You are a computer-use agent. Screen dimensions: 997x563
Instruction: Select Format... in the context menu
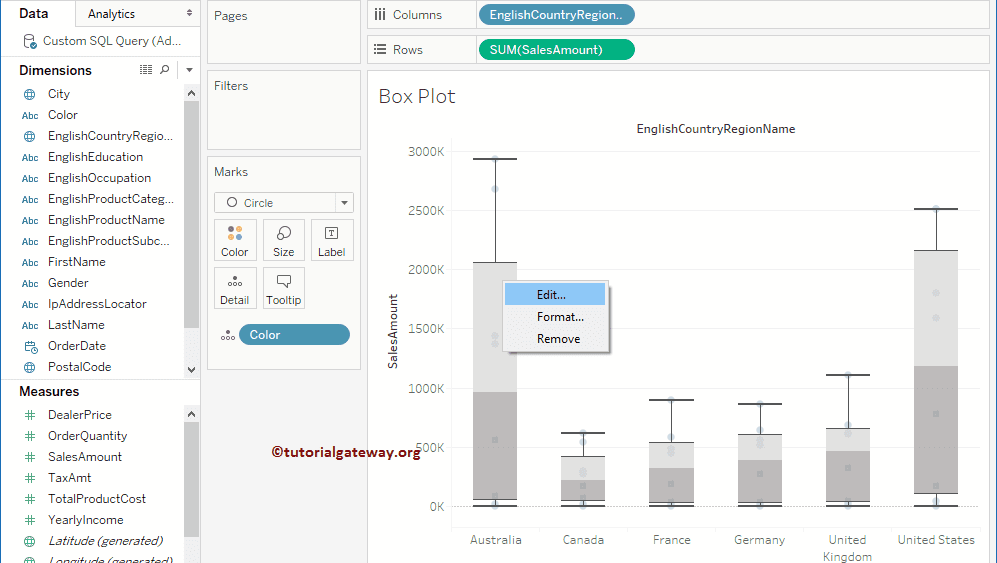(560, 317)
